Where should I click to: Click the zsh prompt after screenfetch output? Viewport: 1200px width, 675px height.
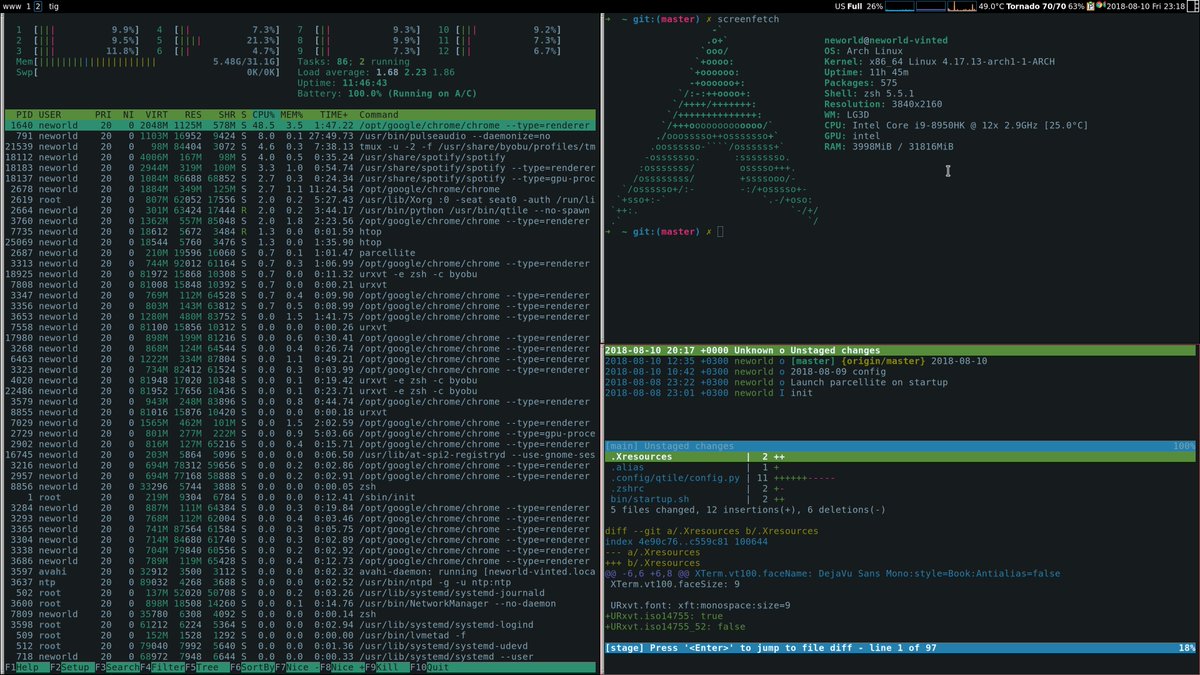point(663,231)
